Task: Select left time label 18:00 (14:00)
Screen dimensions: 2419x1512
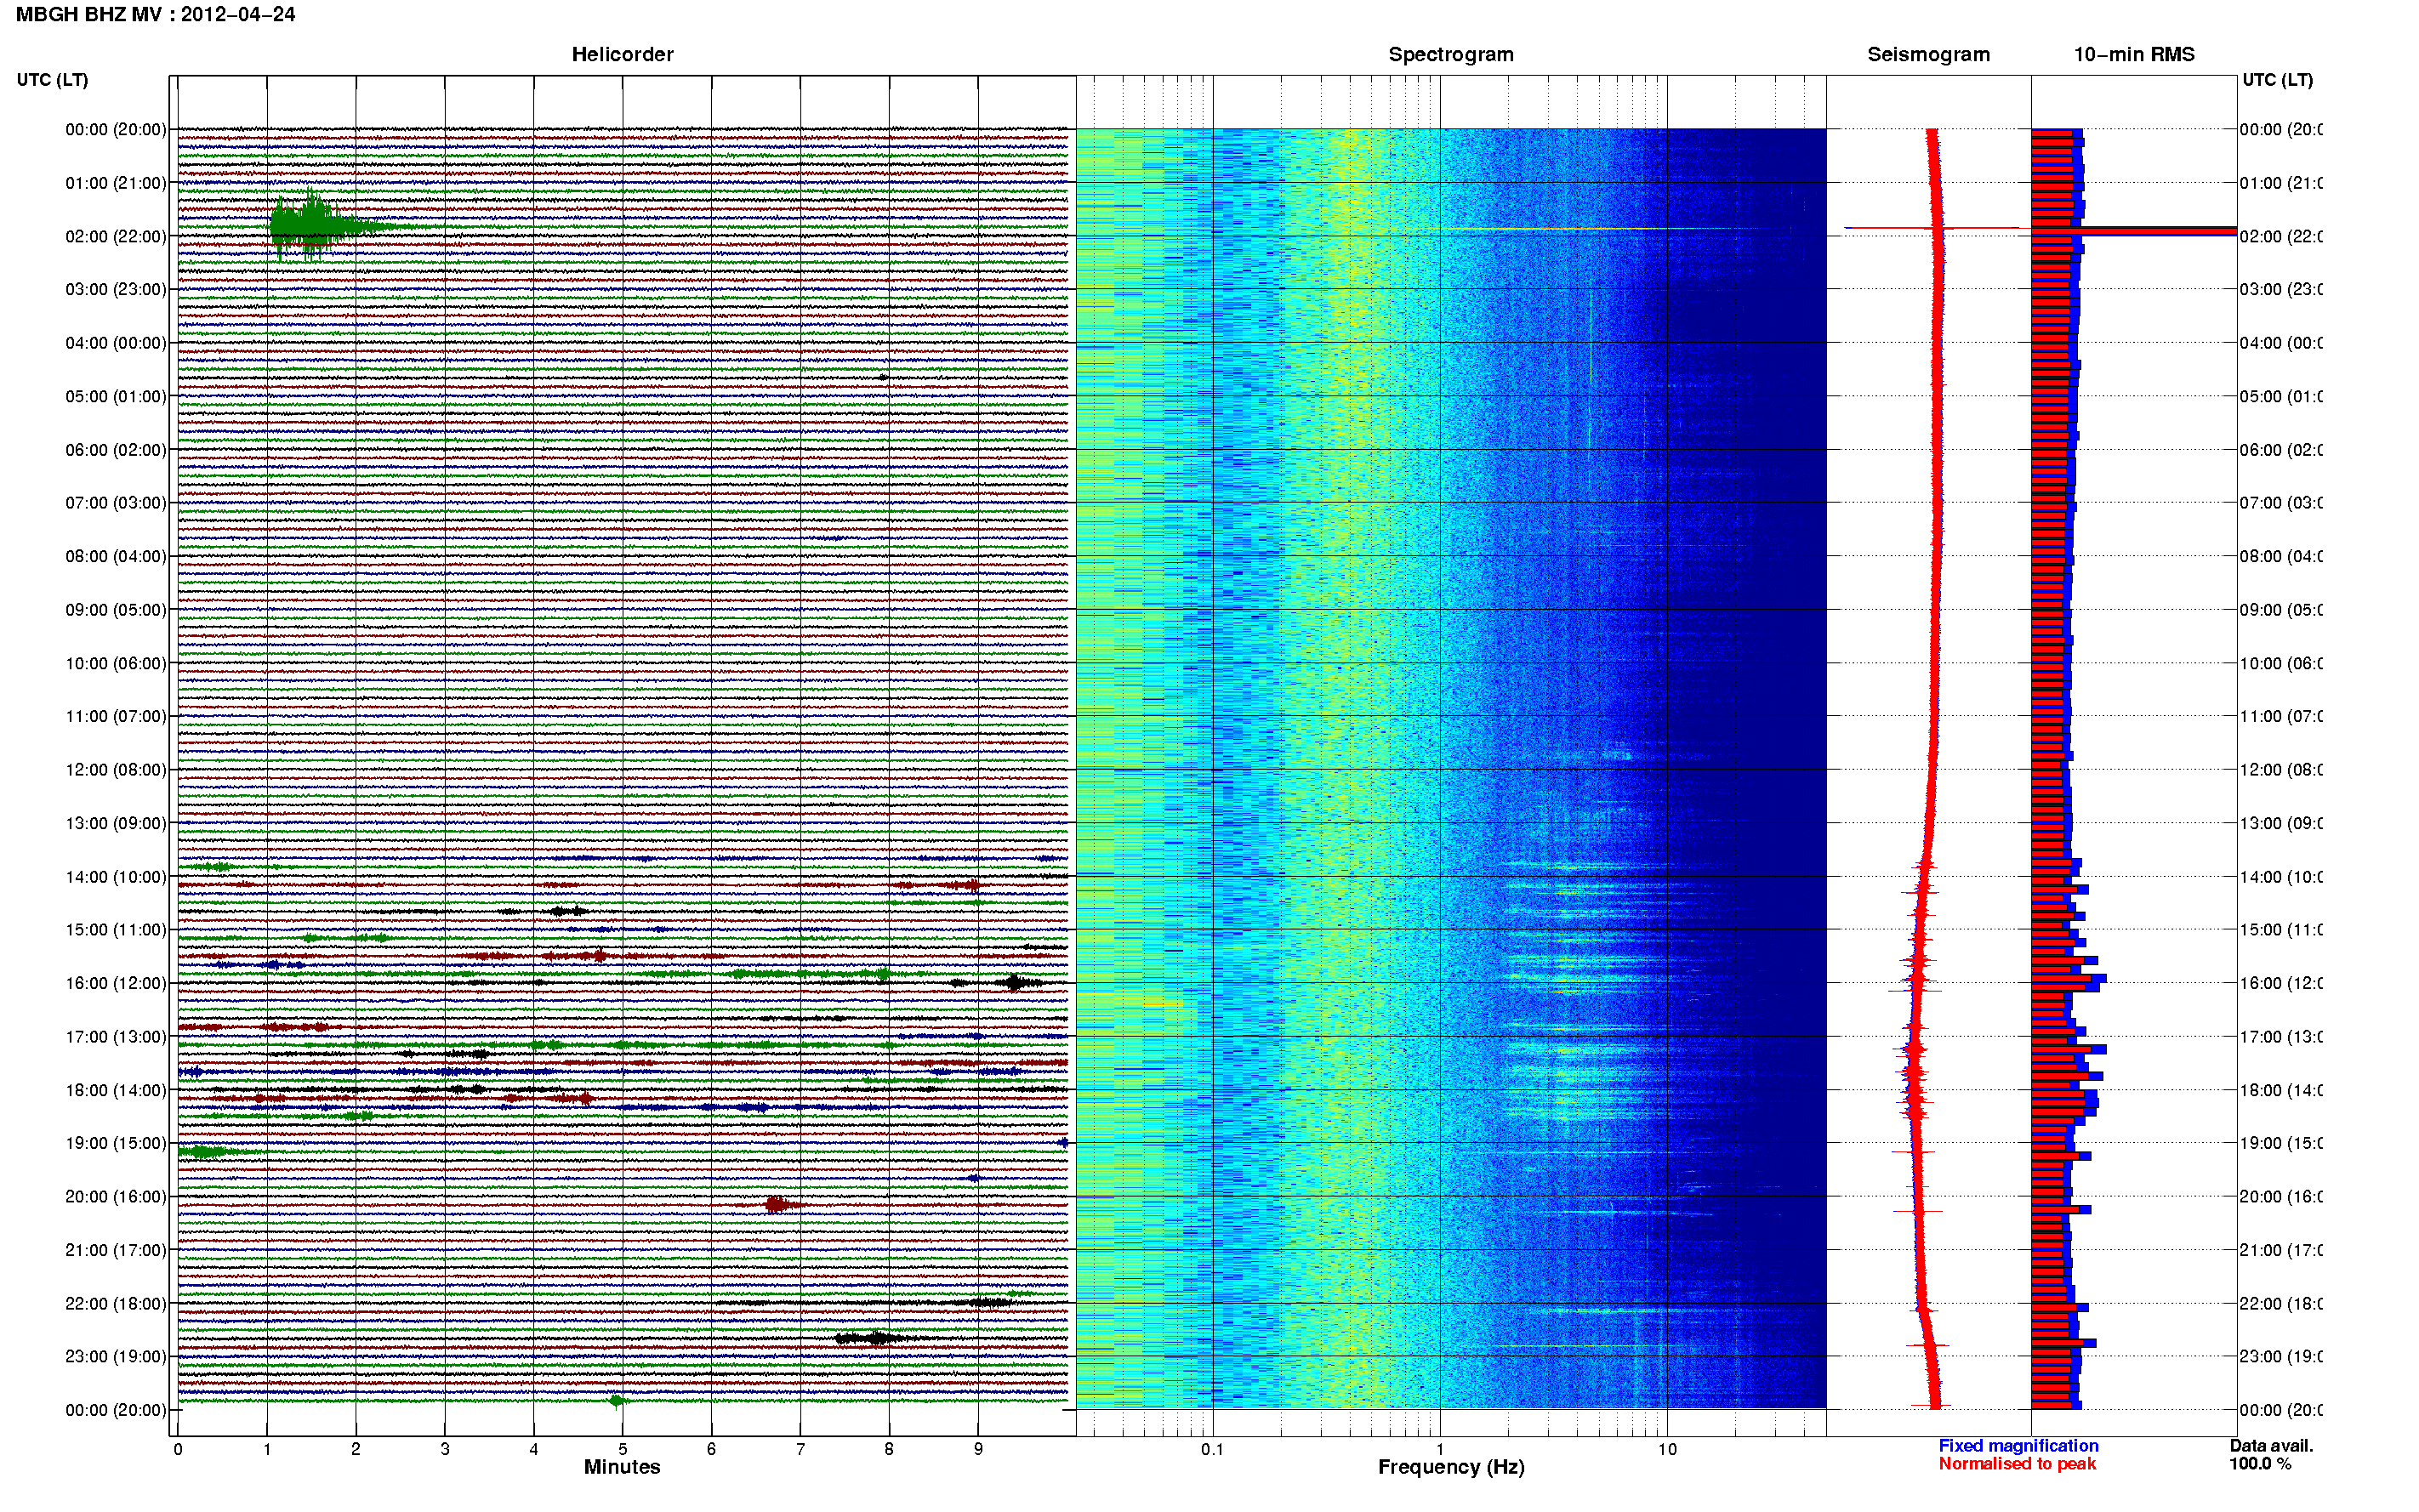Action: [116, 1090]
